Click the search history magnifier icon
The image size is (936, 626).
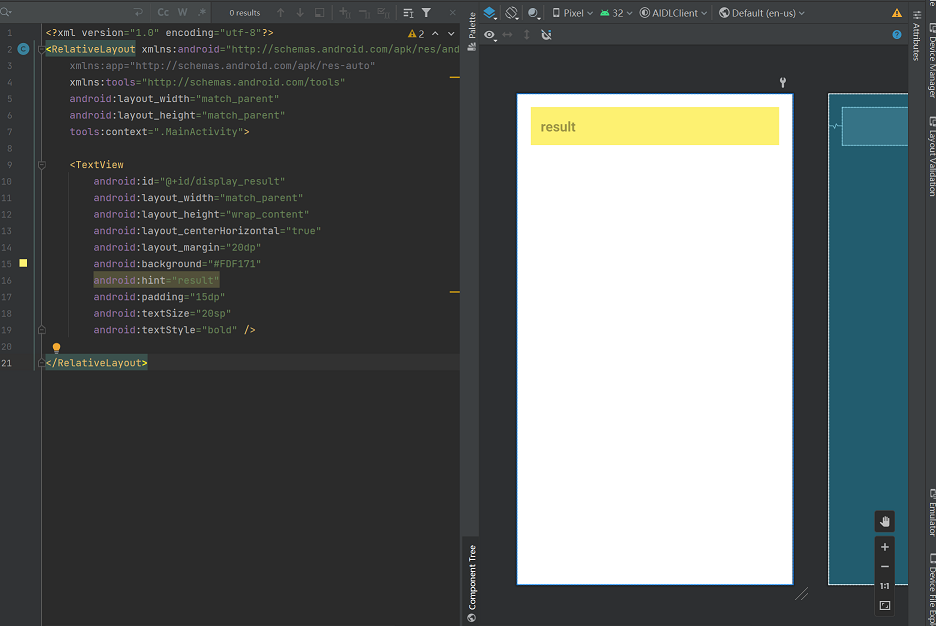coord(6,12)
